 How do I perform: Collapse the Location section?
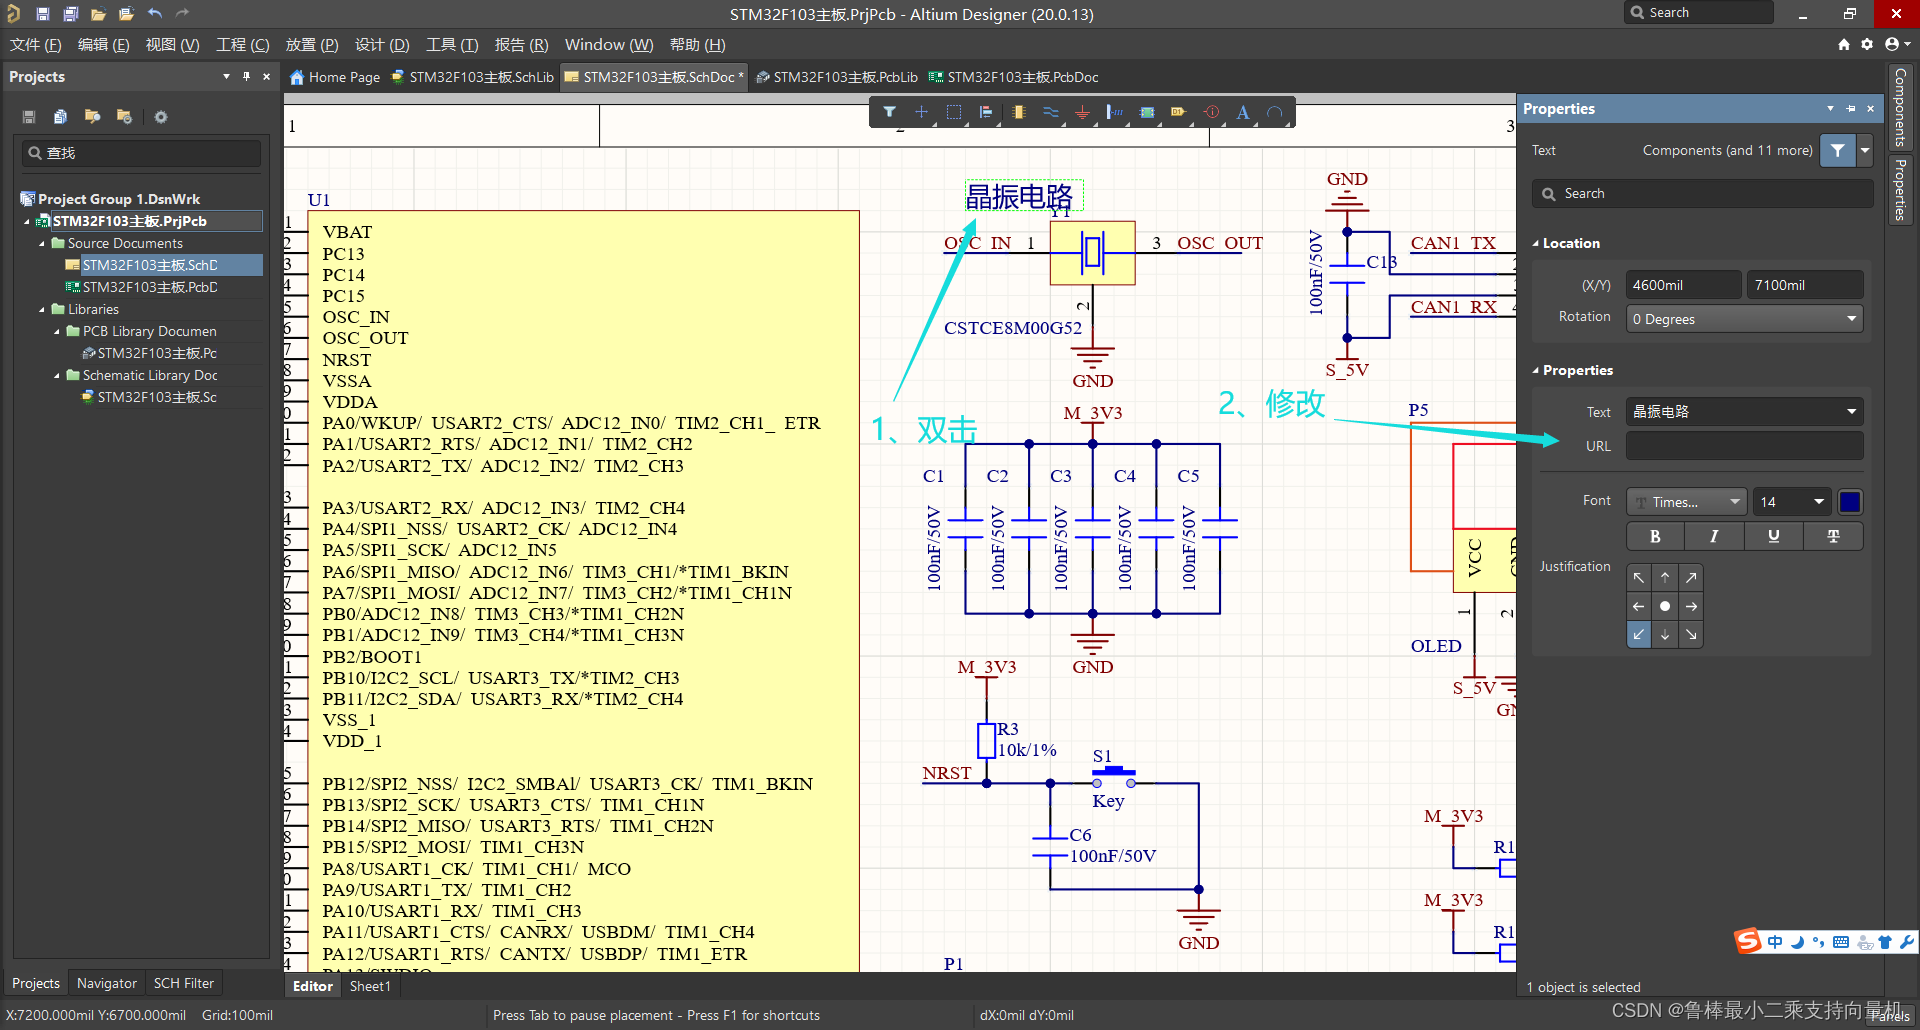(x=1537, y=243)
